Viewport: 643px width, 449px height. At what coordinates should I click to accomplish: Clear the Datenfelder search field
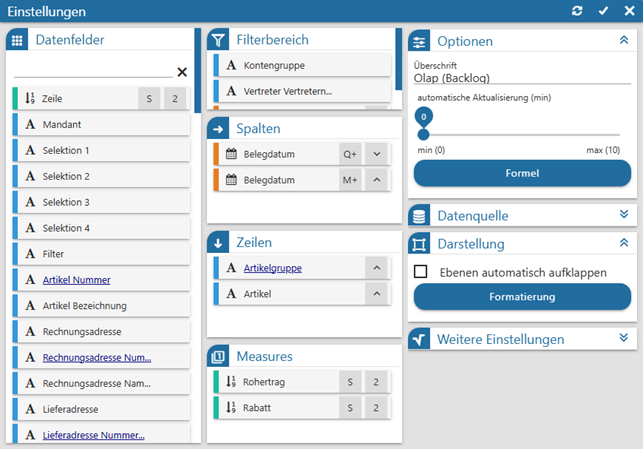(182, 72)
